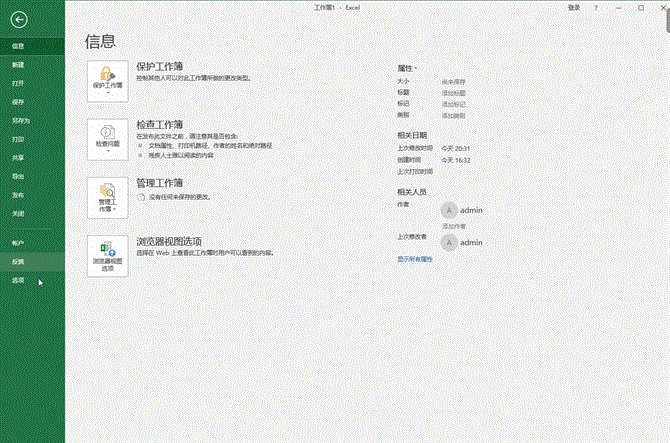
Task: Click the back arrow to return to workbook
Action: point(18,19)
